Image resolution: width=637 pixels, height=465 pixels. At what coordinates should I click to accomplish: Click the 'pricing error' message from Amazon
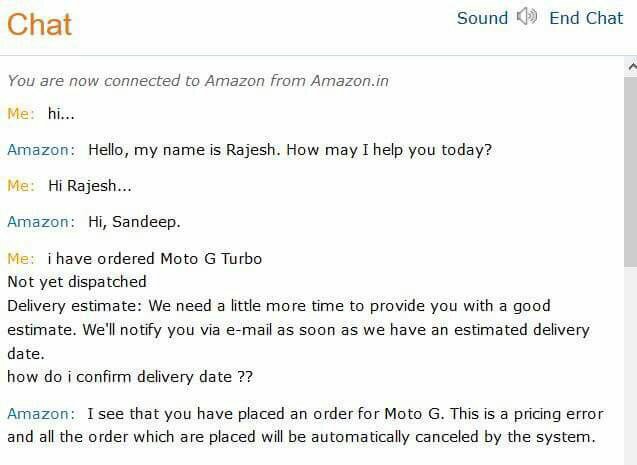coord(306,425)
